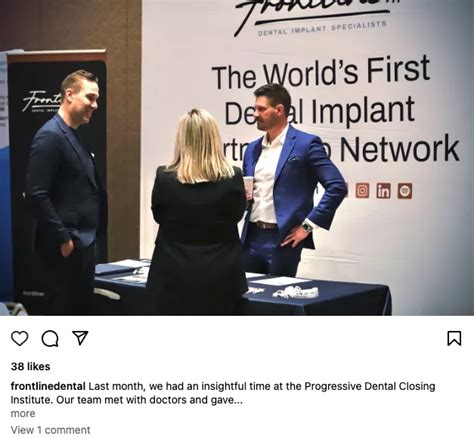Click "The World's First" headline text
474x439 pixels.
tap(321, 74)
